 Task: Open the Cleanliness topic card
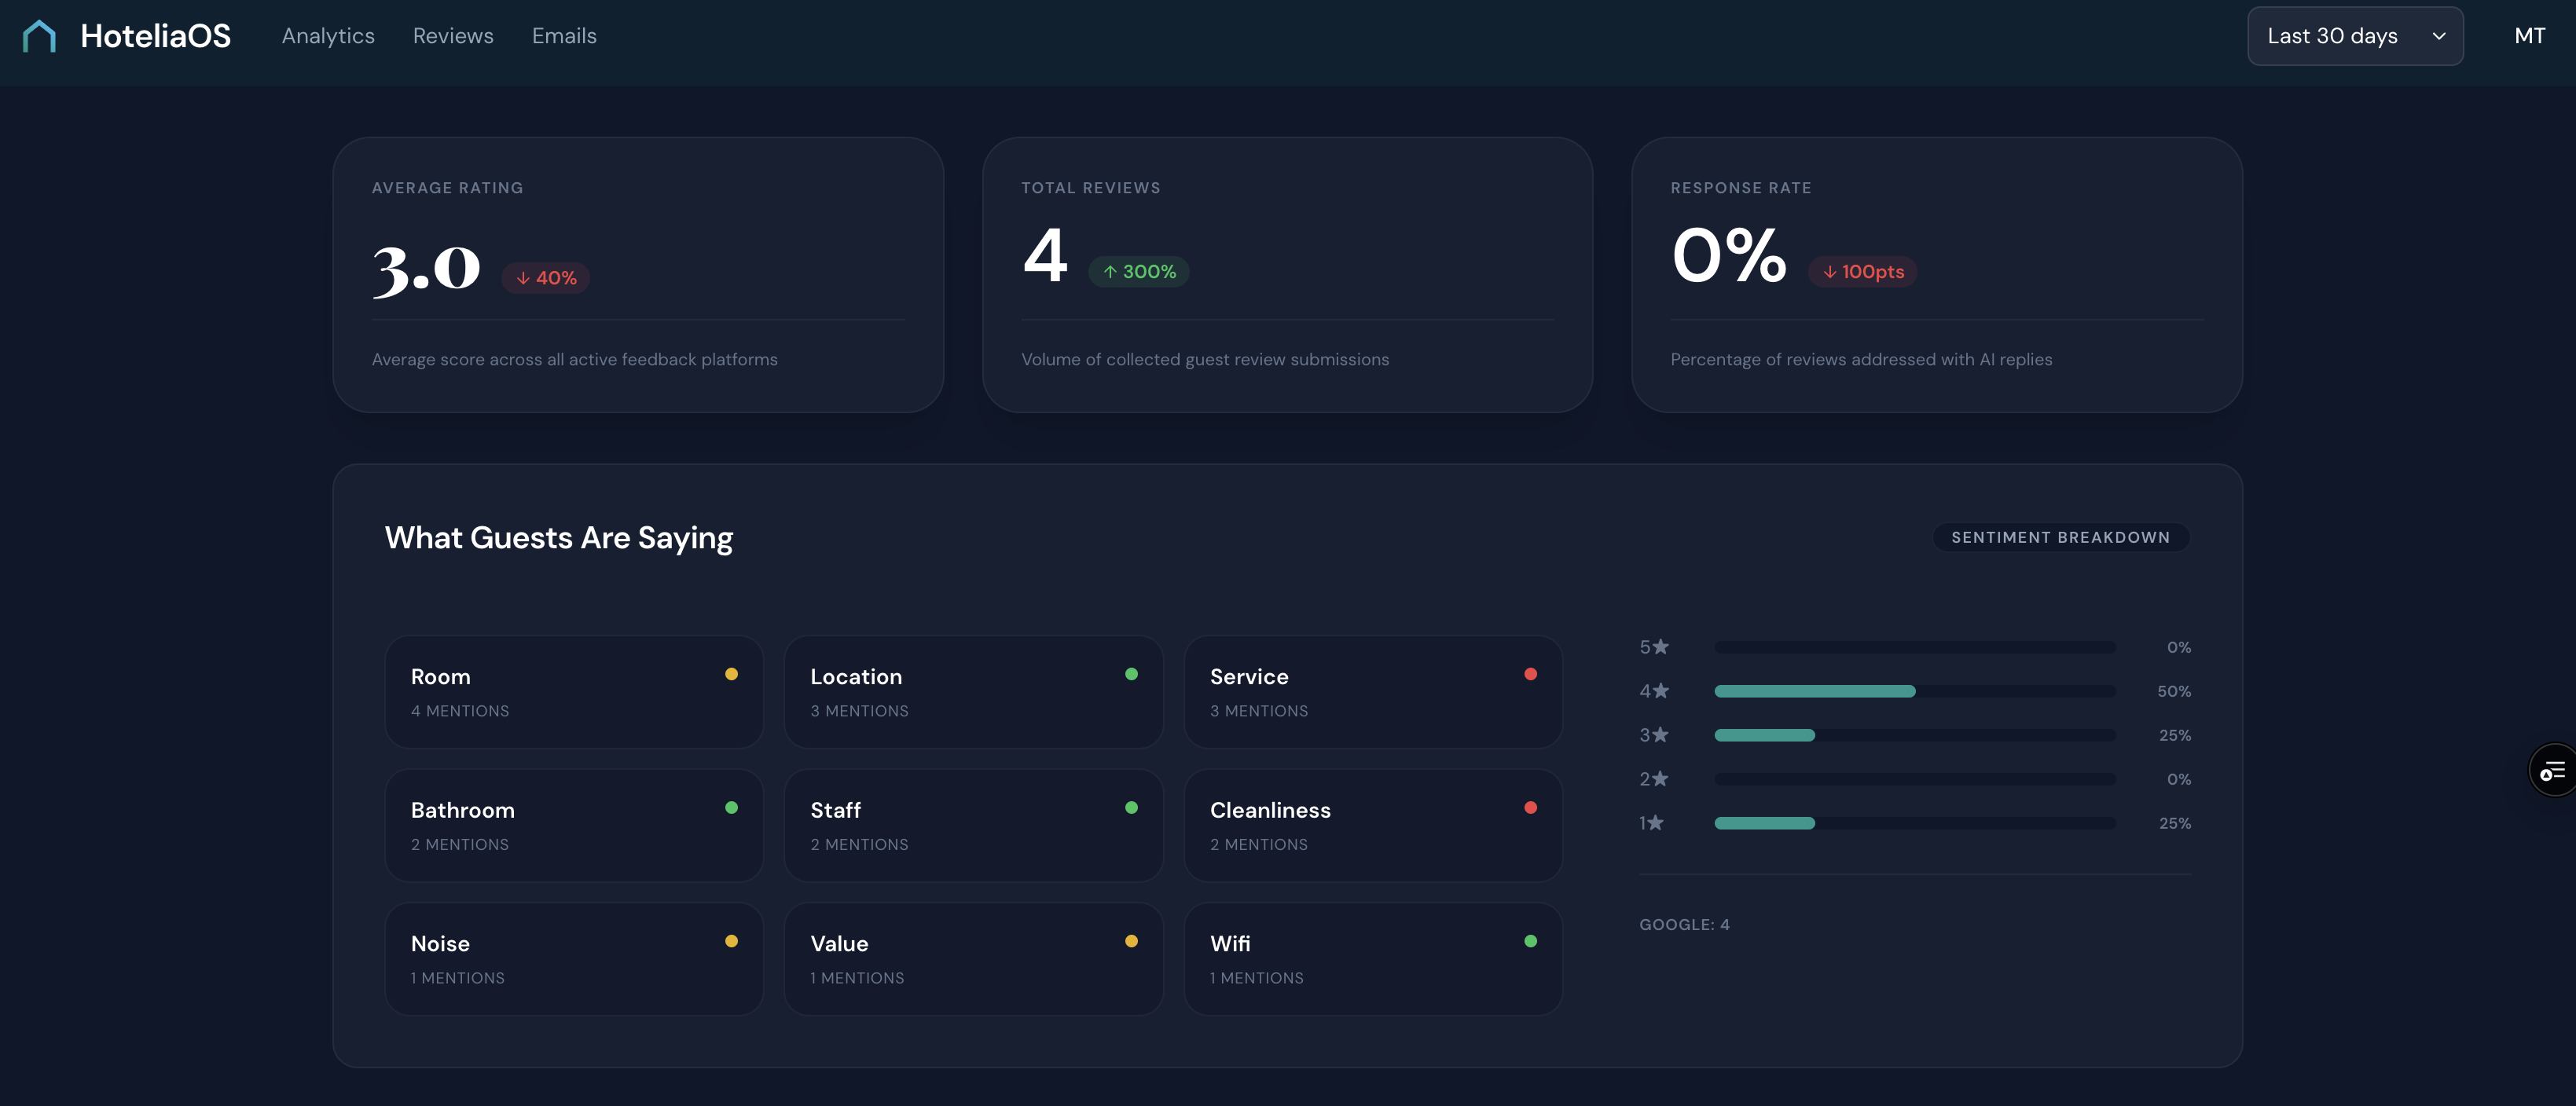click(1373, 826)
